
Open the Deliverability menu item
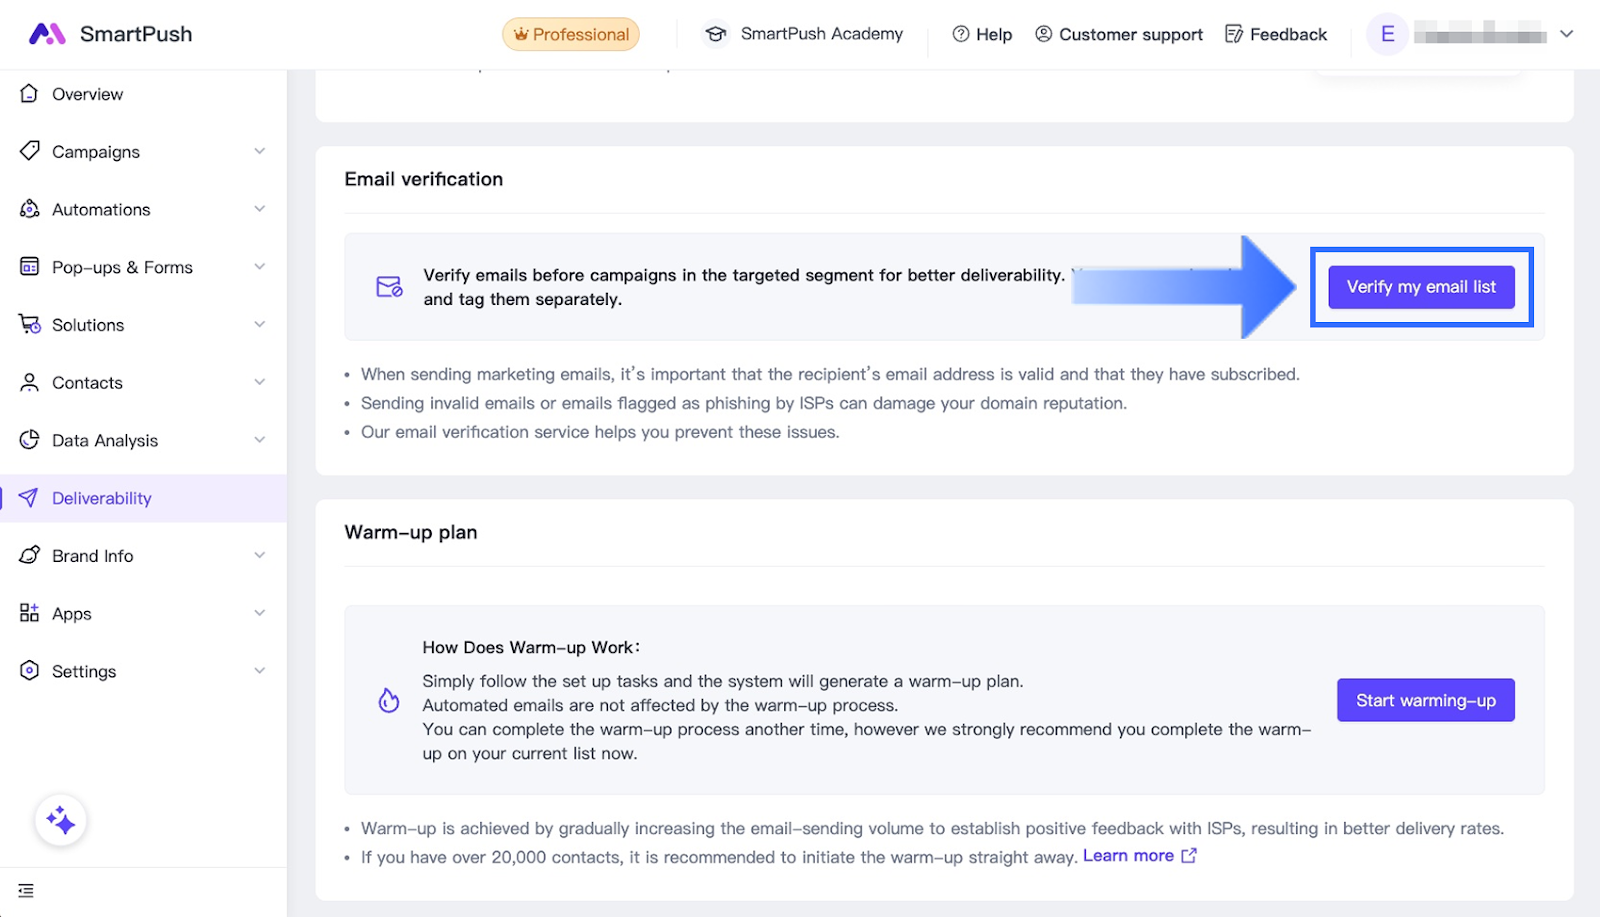coord(102,498)
